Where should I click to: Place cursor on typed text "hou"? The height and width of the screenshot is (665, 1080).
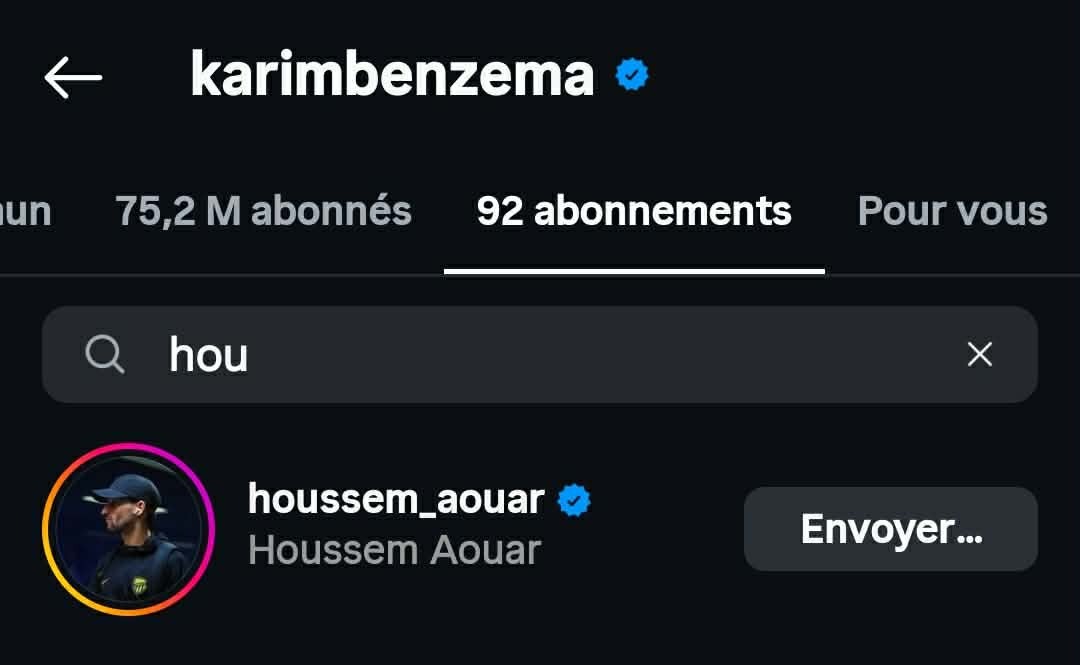pyautogui.click(x=209, y=354)
